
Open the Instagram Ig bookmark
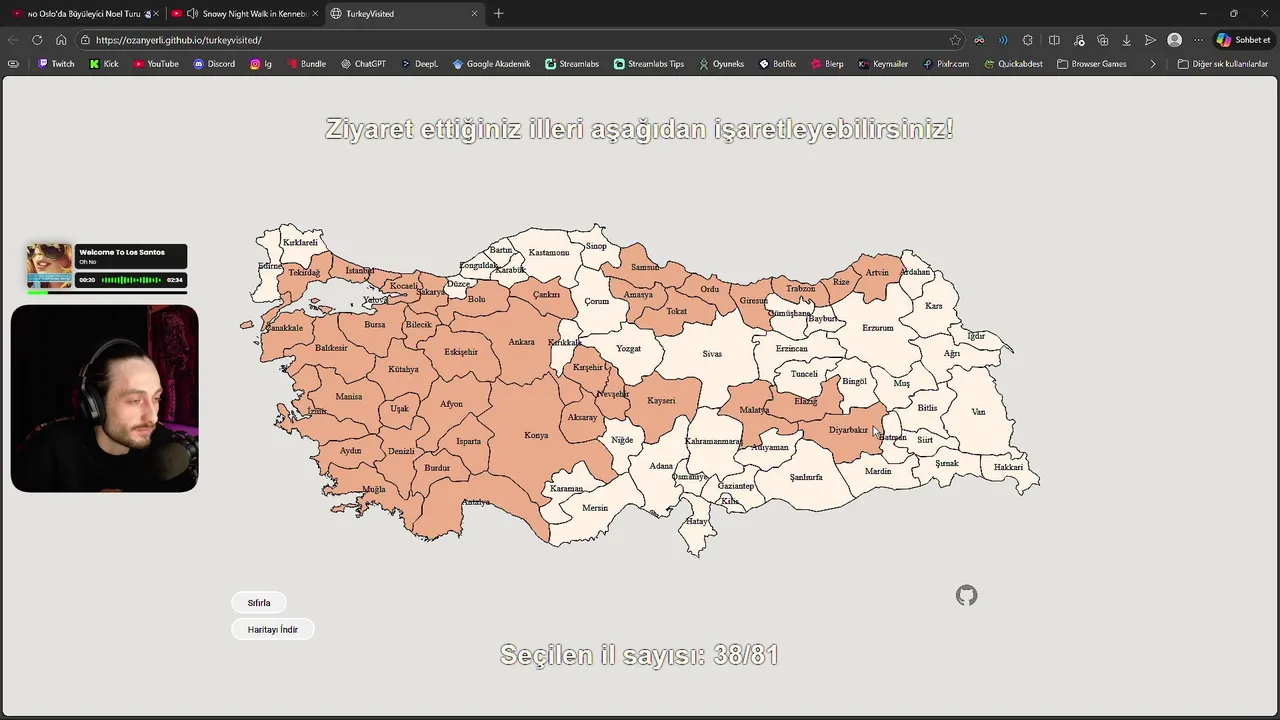[261, 64]
